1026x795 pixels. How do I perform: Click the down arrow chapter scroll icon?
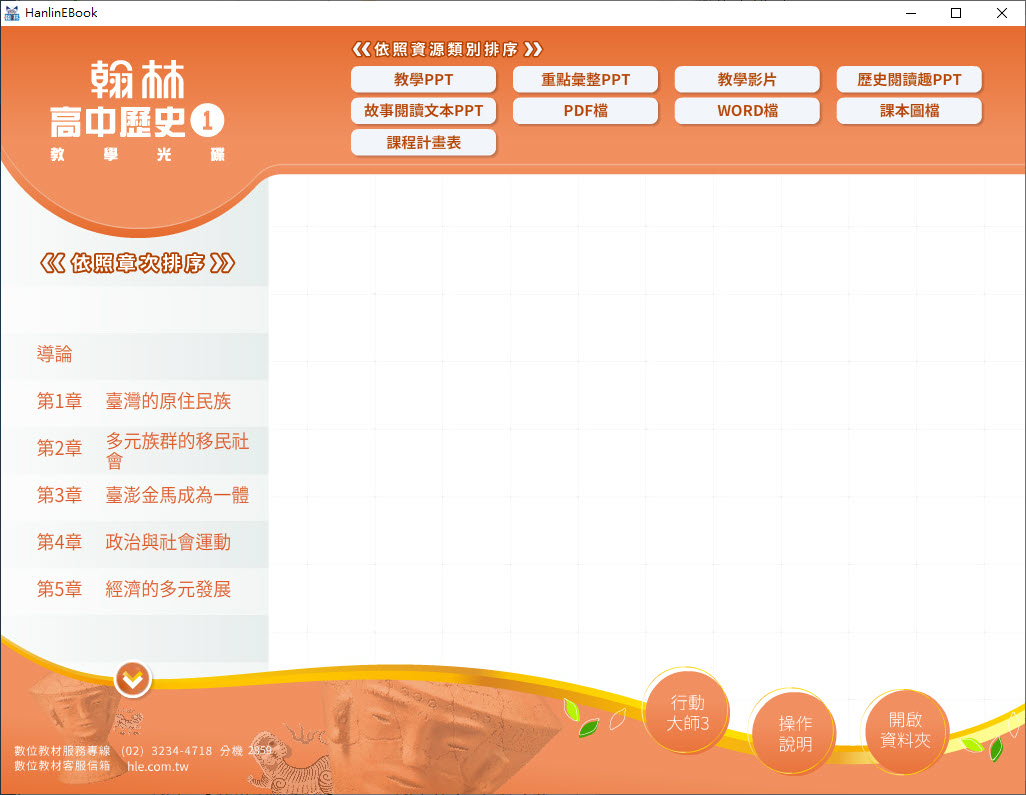click(x=133, y=680)
